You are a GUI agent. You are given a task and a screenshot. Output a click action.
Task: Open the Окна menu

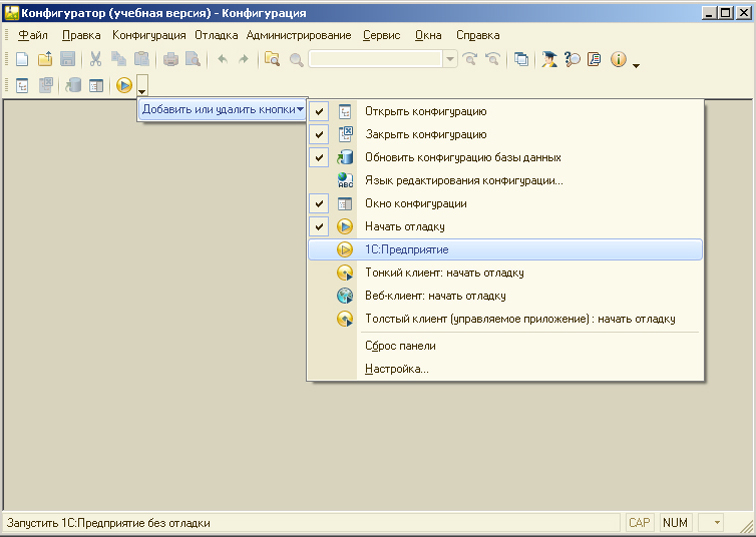(428, 35)
